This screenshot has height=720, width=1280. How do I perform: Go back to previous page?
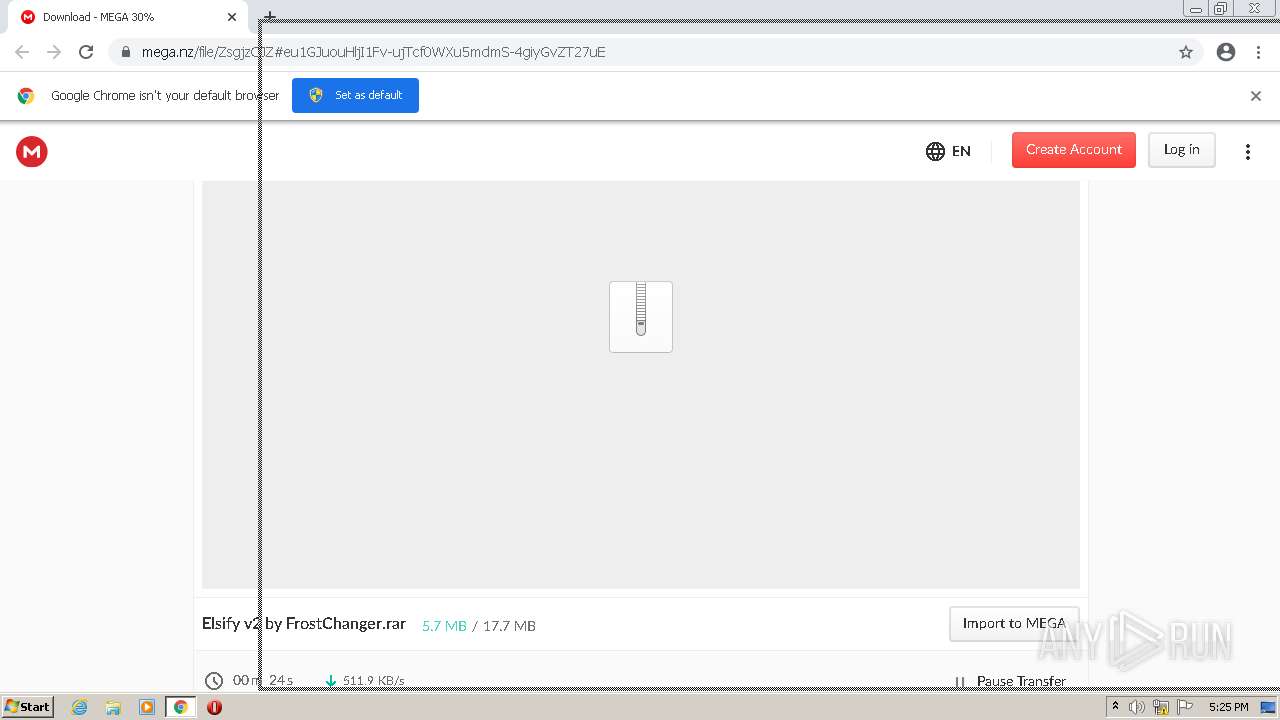(x=22, y=52)
